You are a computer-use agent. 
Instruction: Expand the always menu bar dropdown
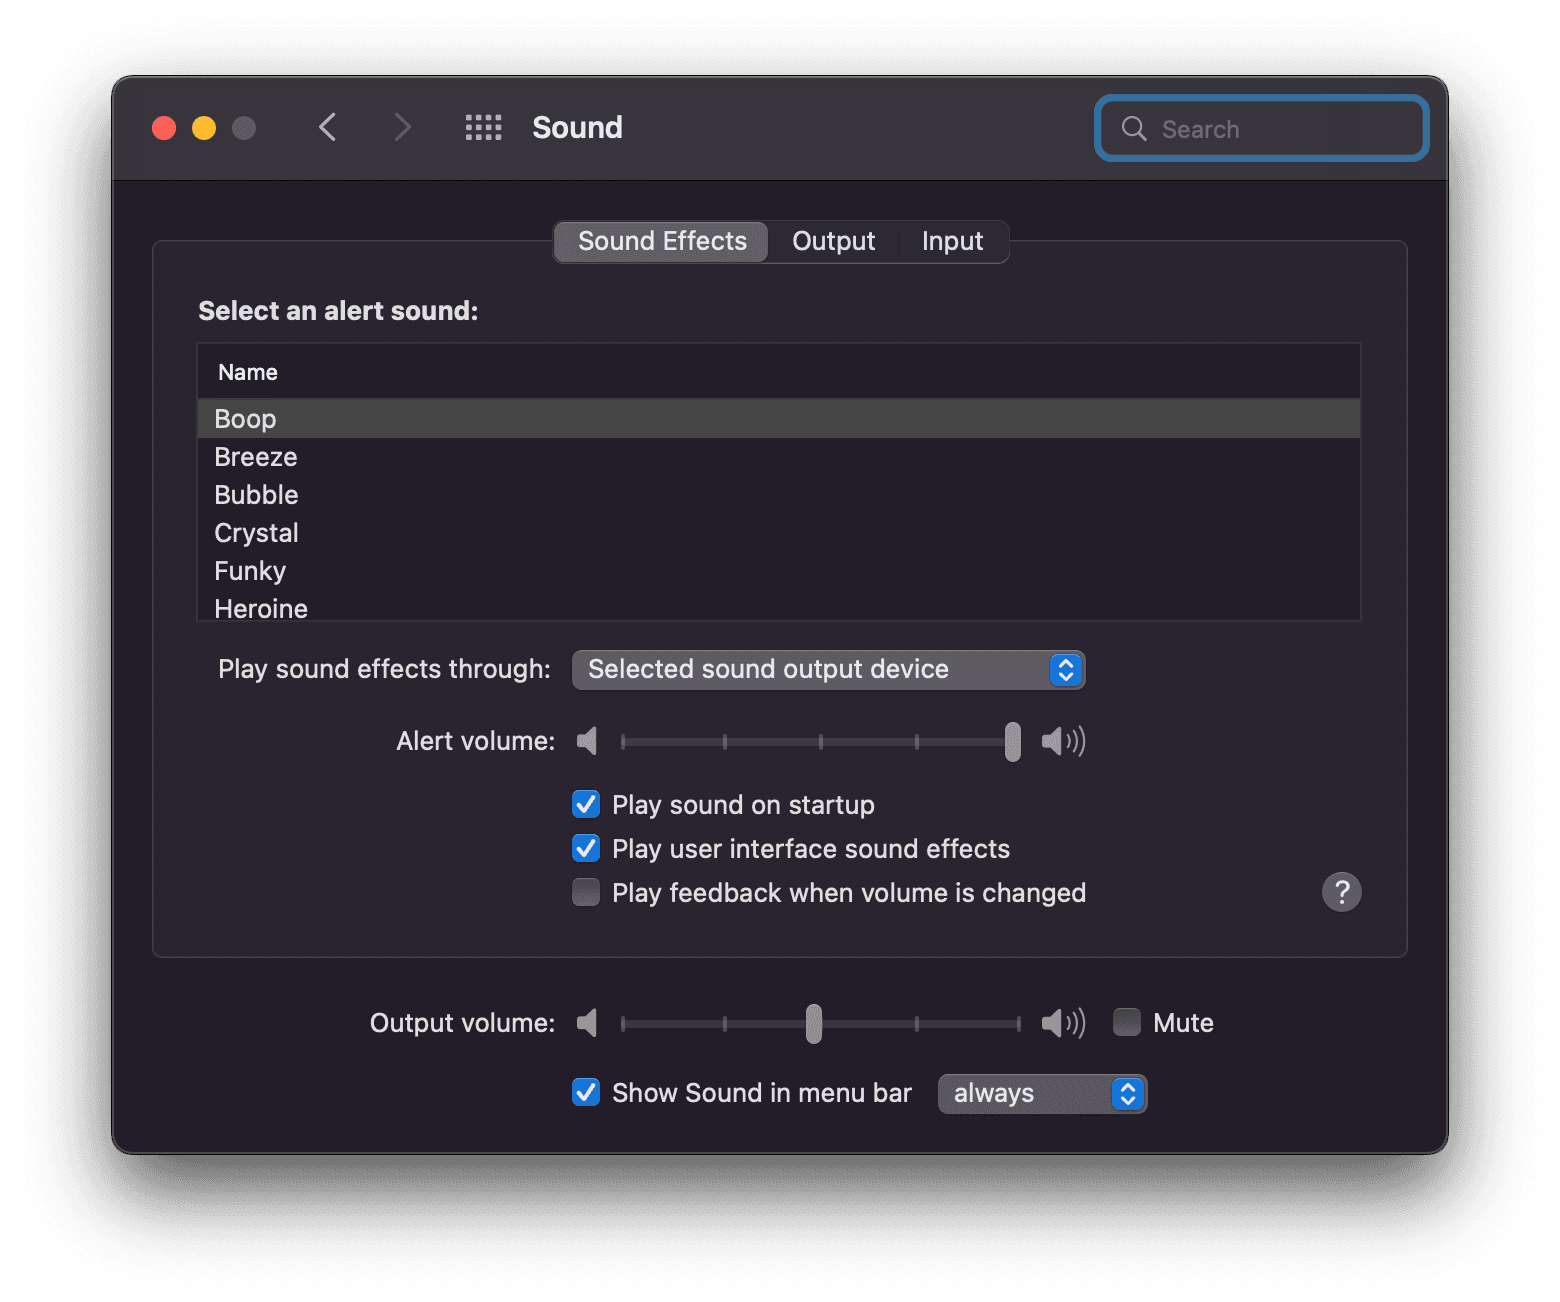[x=1042, y=1094]
